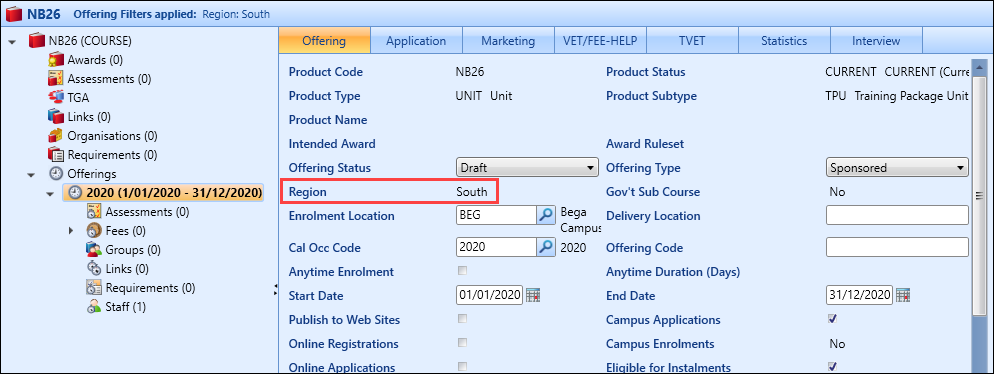The height and width of the screenshot is (374, 994).
Task: Click the NB26 (COURSE) book icon
Action: [x=37, y=41]
